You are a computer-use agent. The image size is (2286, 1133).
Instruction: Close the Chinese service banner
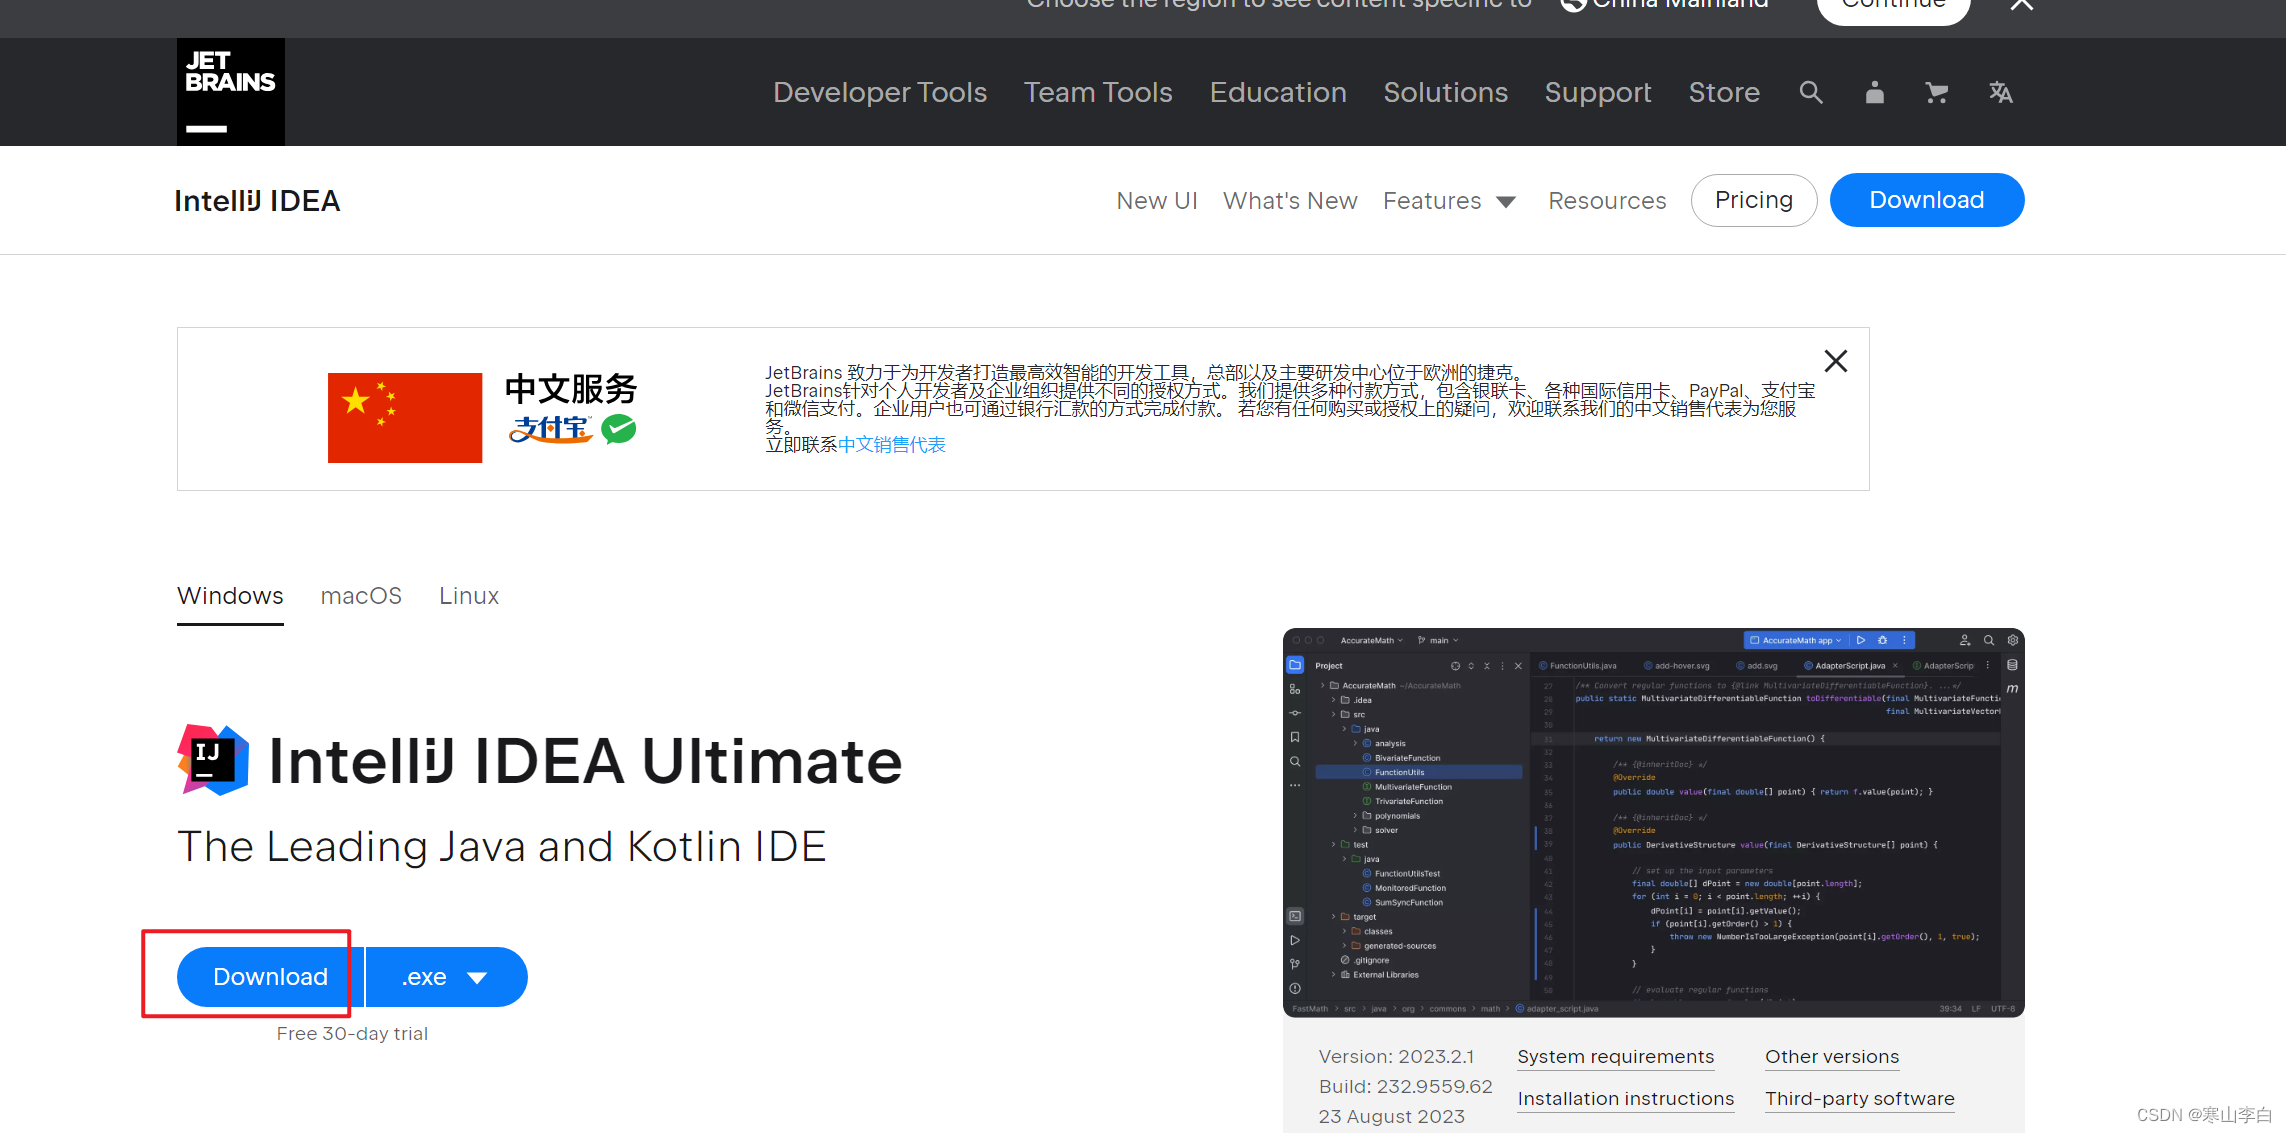click(x=1836, y=361)
